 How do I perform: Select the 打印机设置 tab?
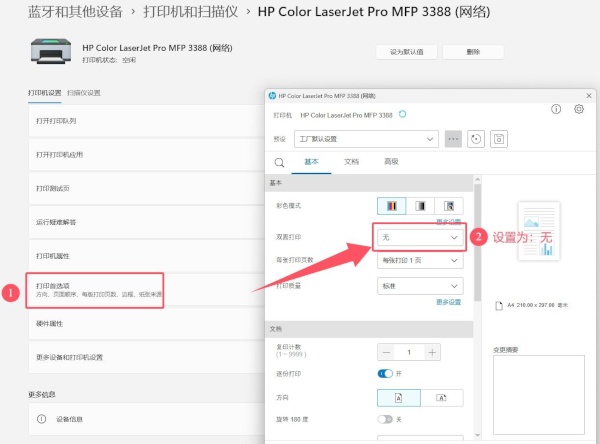(x=44, y=93)
